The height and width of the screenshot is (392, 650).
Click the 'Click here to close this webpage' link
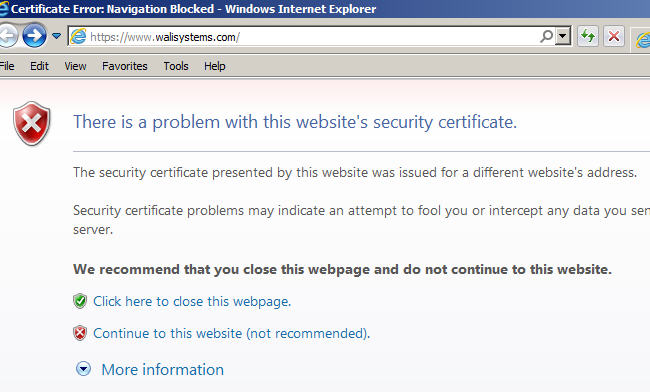pyautogui.click(x=192, y=301)
